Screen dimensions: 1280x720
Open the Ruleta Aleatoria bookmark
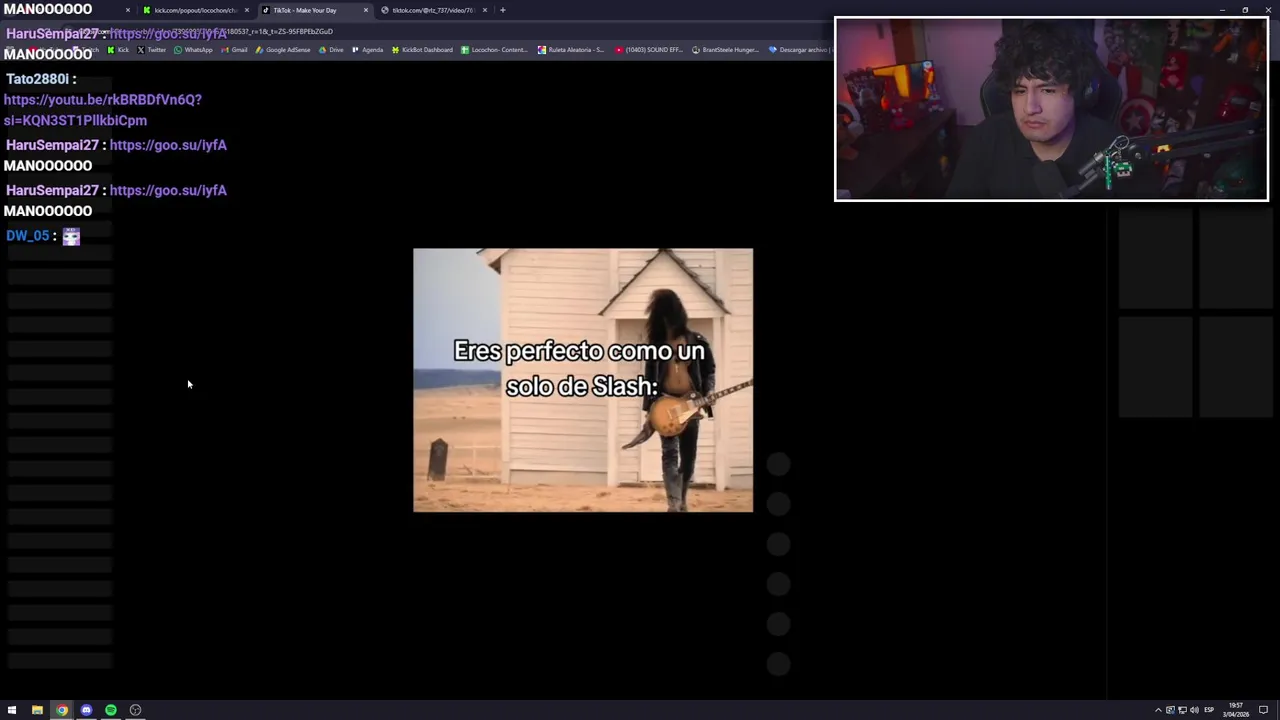pyautogui.click(x=571, y=50)
